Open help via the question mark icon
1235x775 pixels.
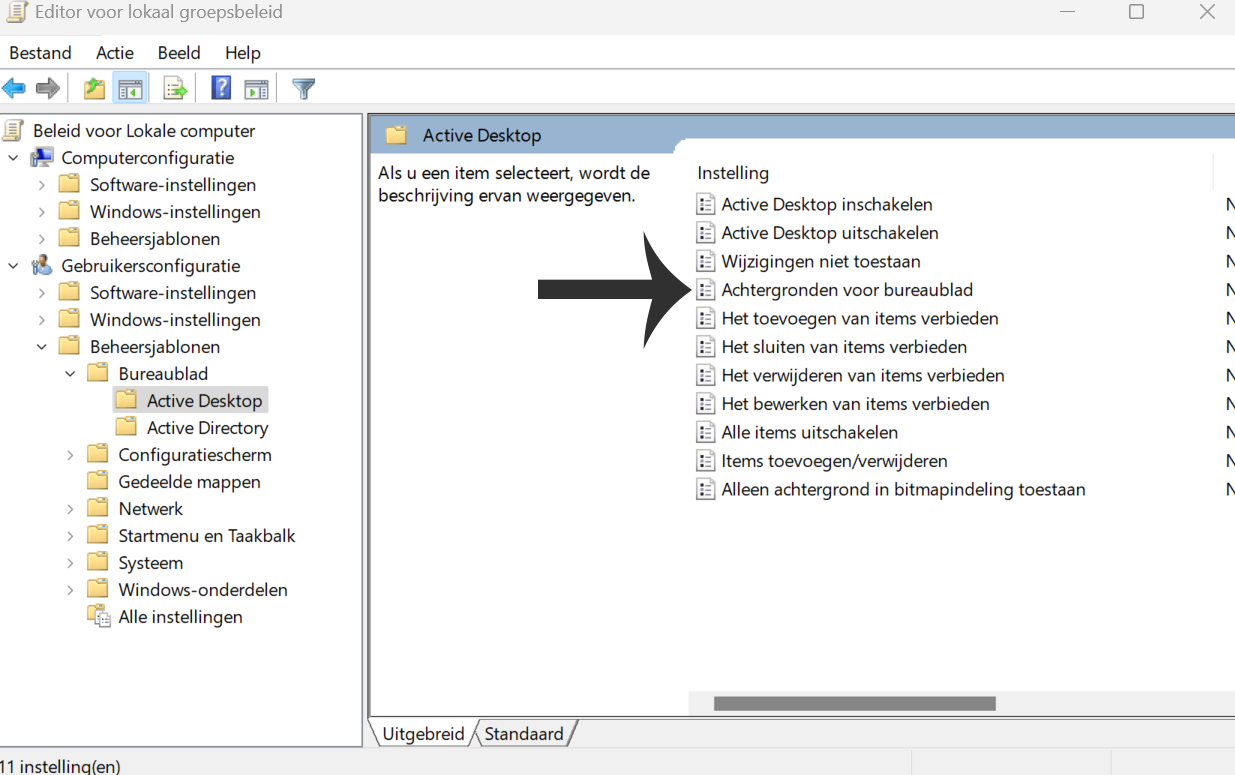tap(221, 88)
